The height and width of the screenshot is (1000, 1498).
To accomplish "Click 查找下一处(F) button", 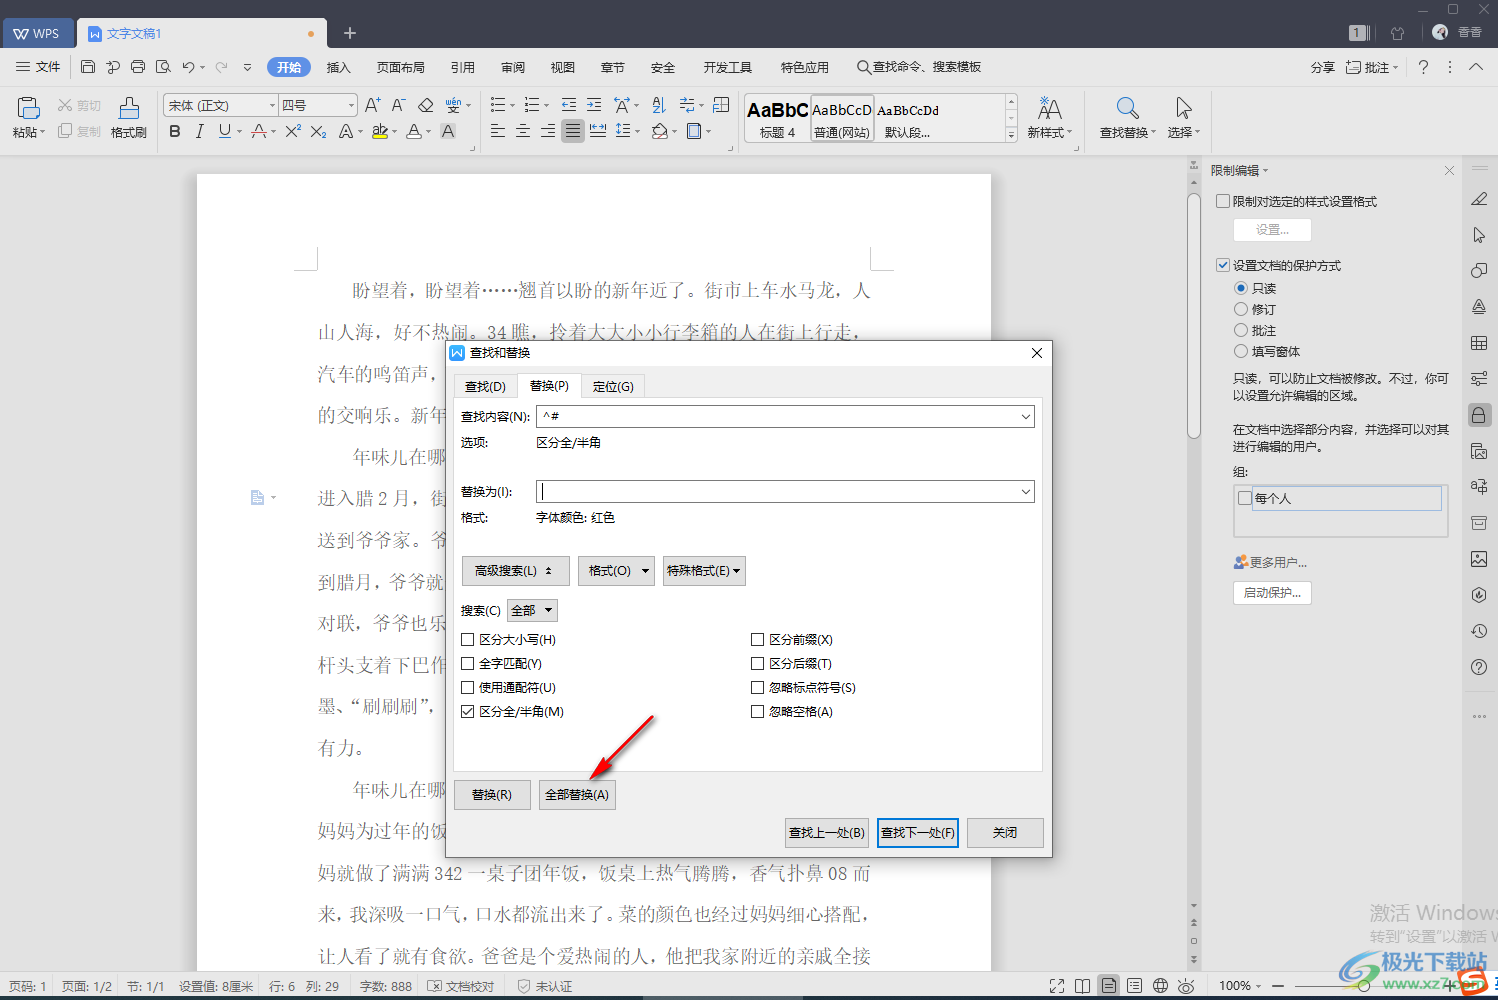I will click(x=918, y=833).
